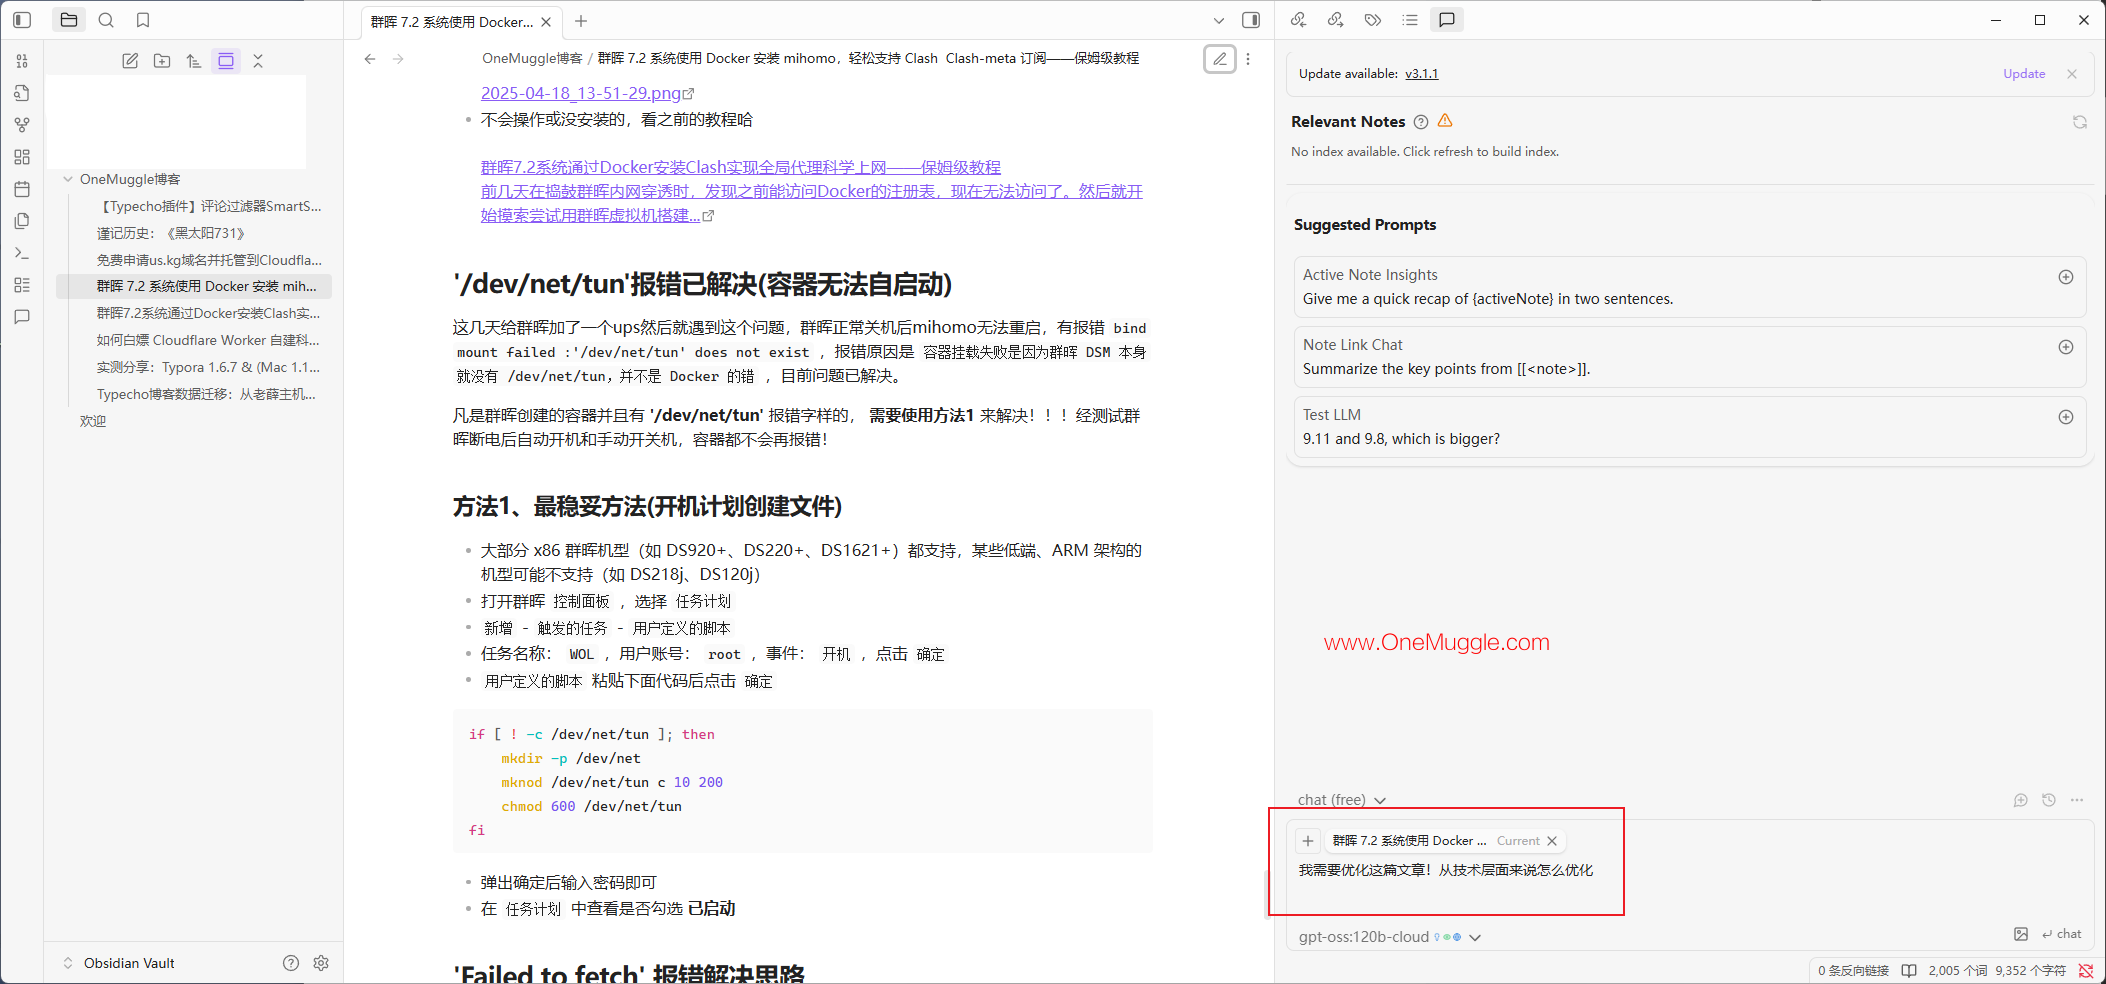Click the Update button for v3.1.1

click(x=2024, y=74)
